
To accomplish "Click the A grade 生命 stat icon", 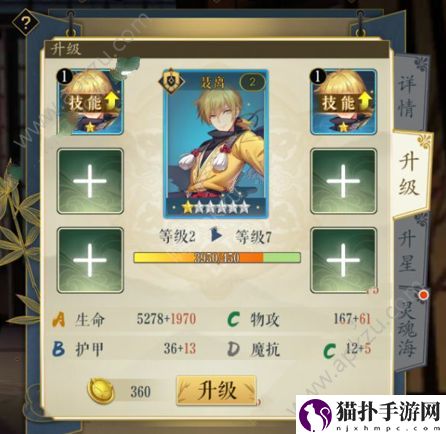I will coord(59,319).
